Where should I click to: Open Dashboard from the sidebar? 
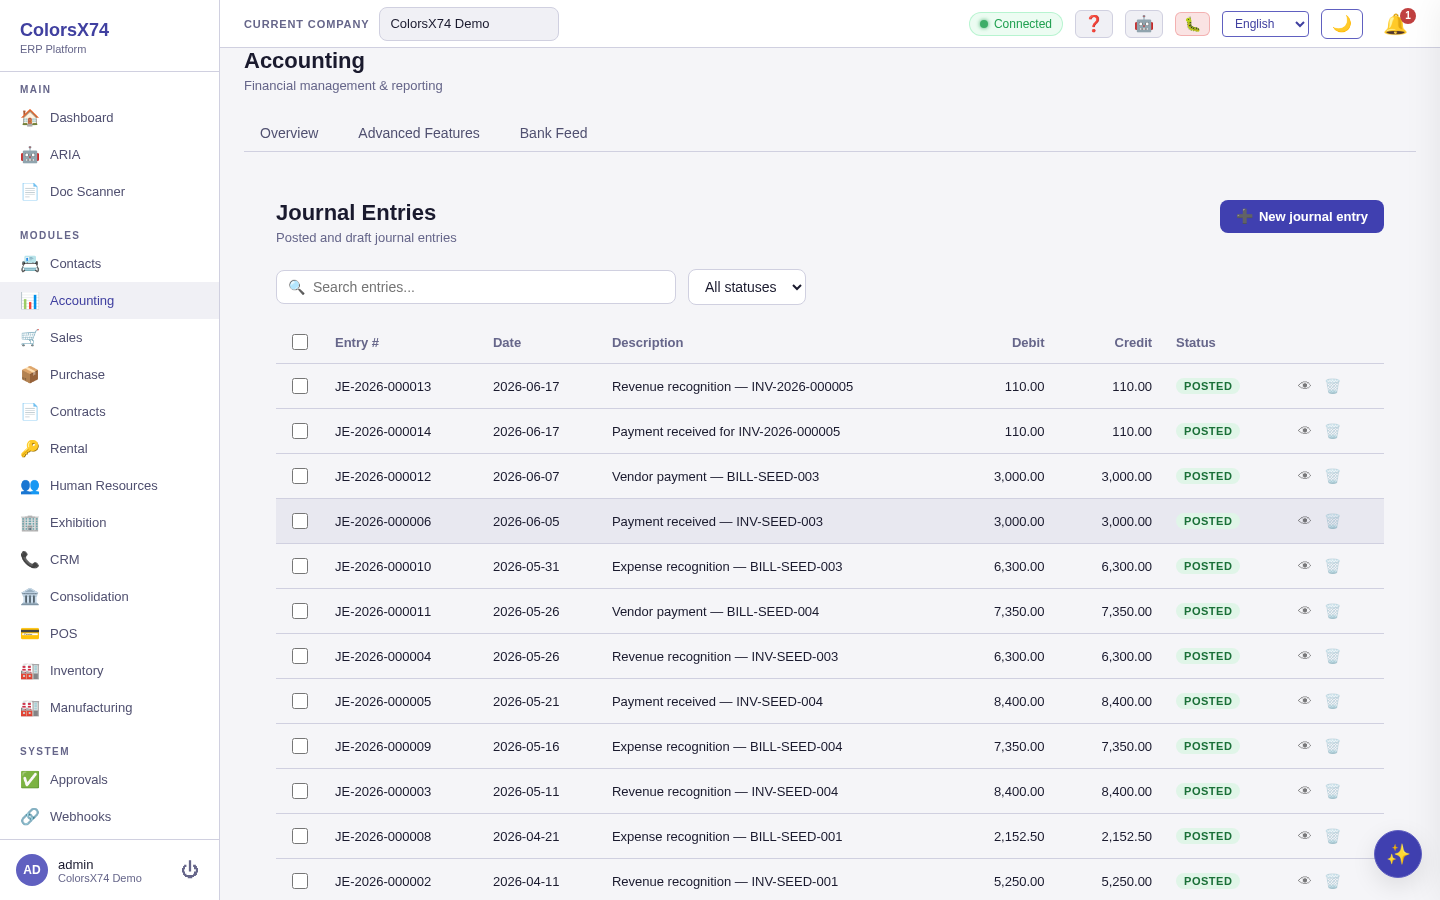(110, 117)
